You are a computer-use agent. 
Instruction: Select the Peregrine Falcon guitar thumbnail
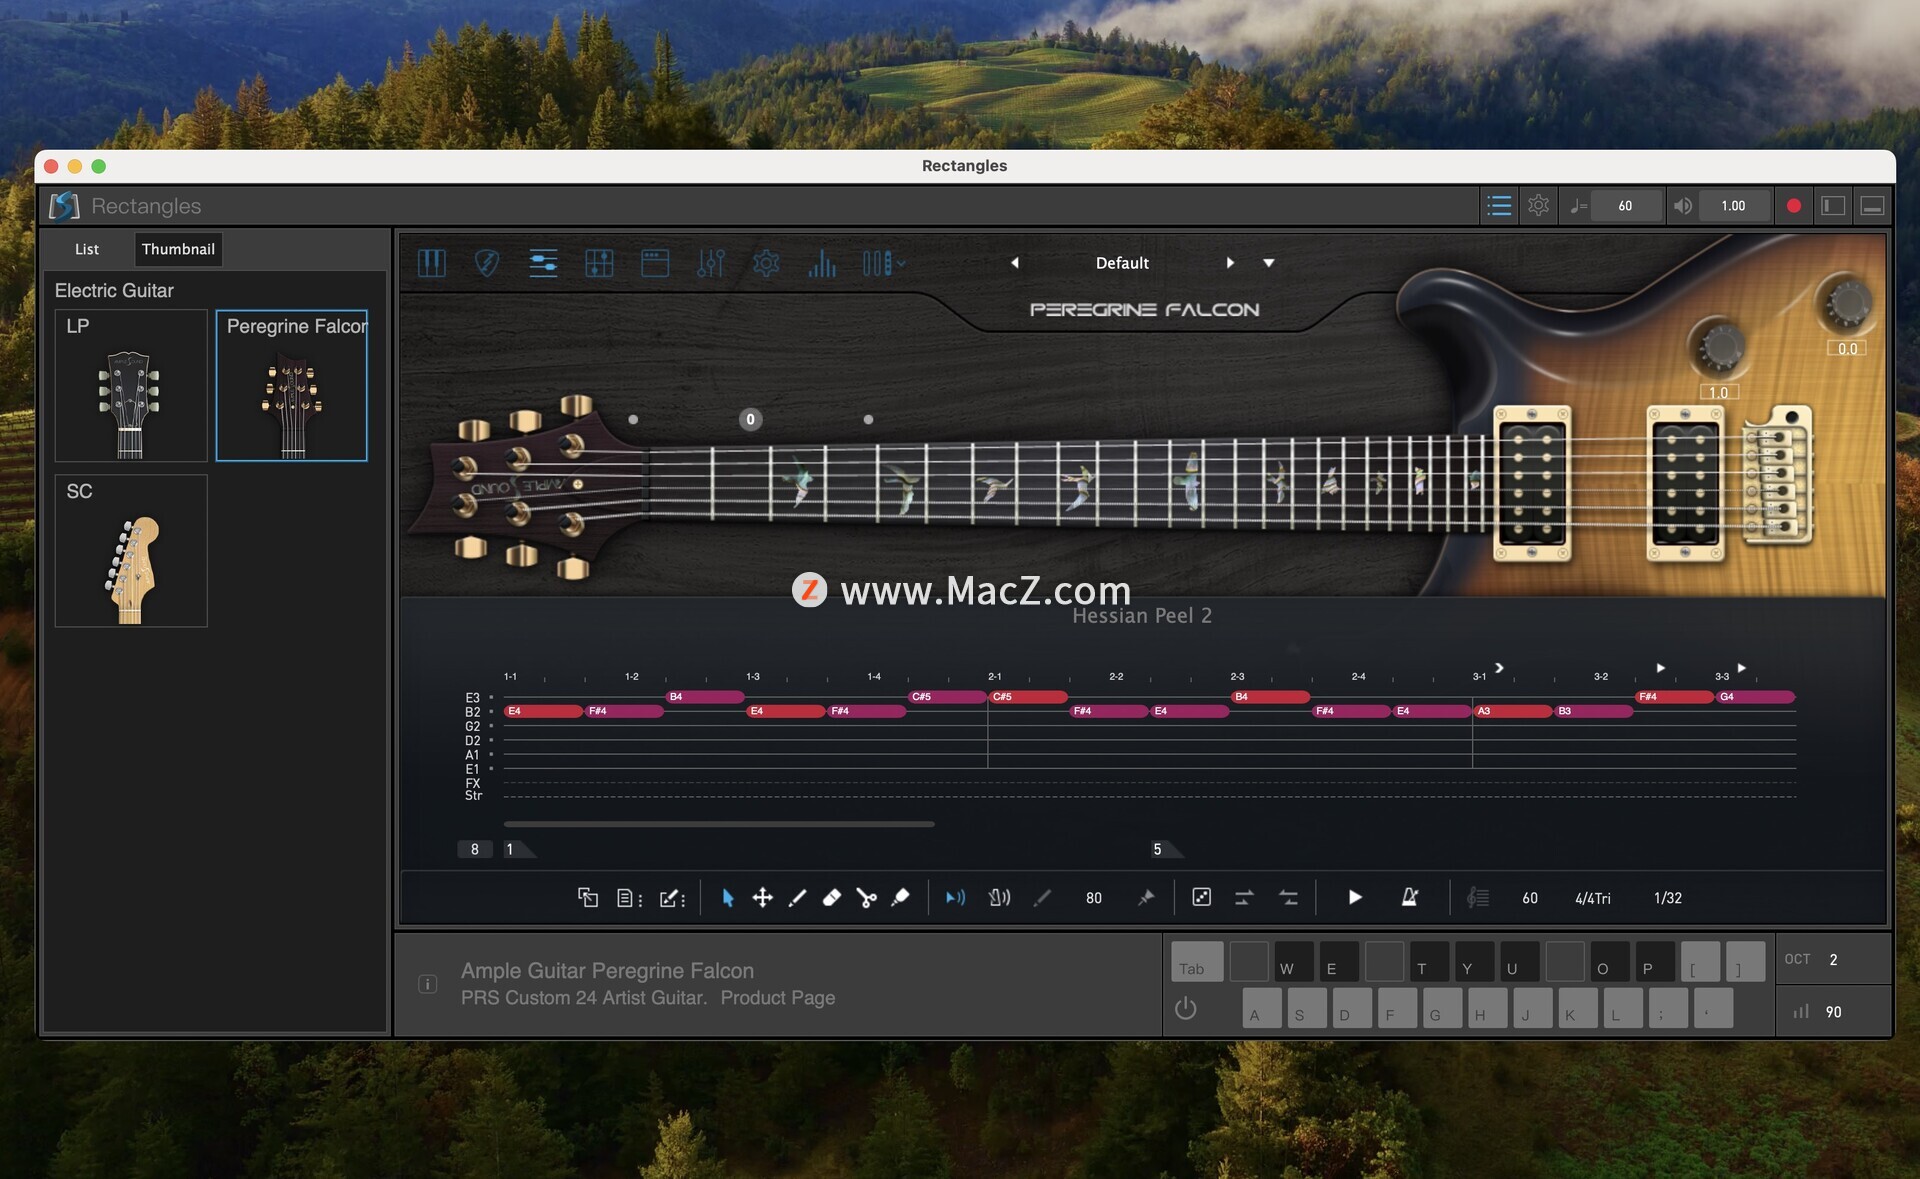tap(292, 385)
